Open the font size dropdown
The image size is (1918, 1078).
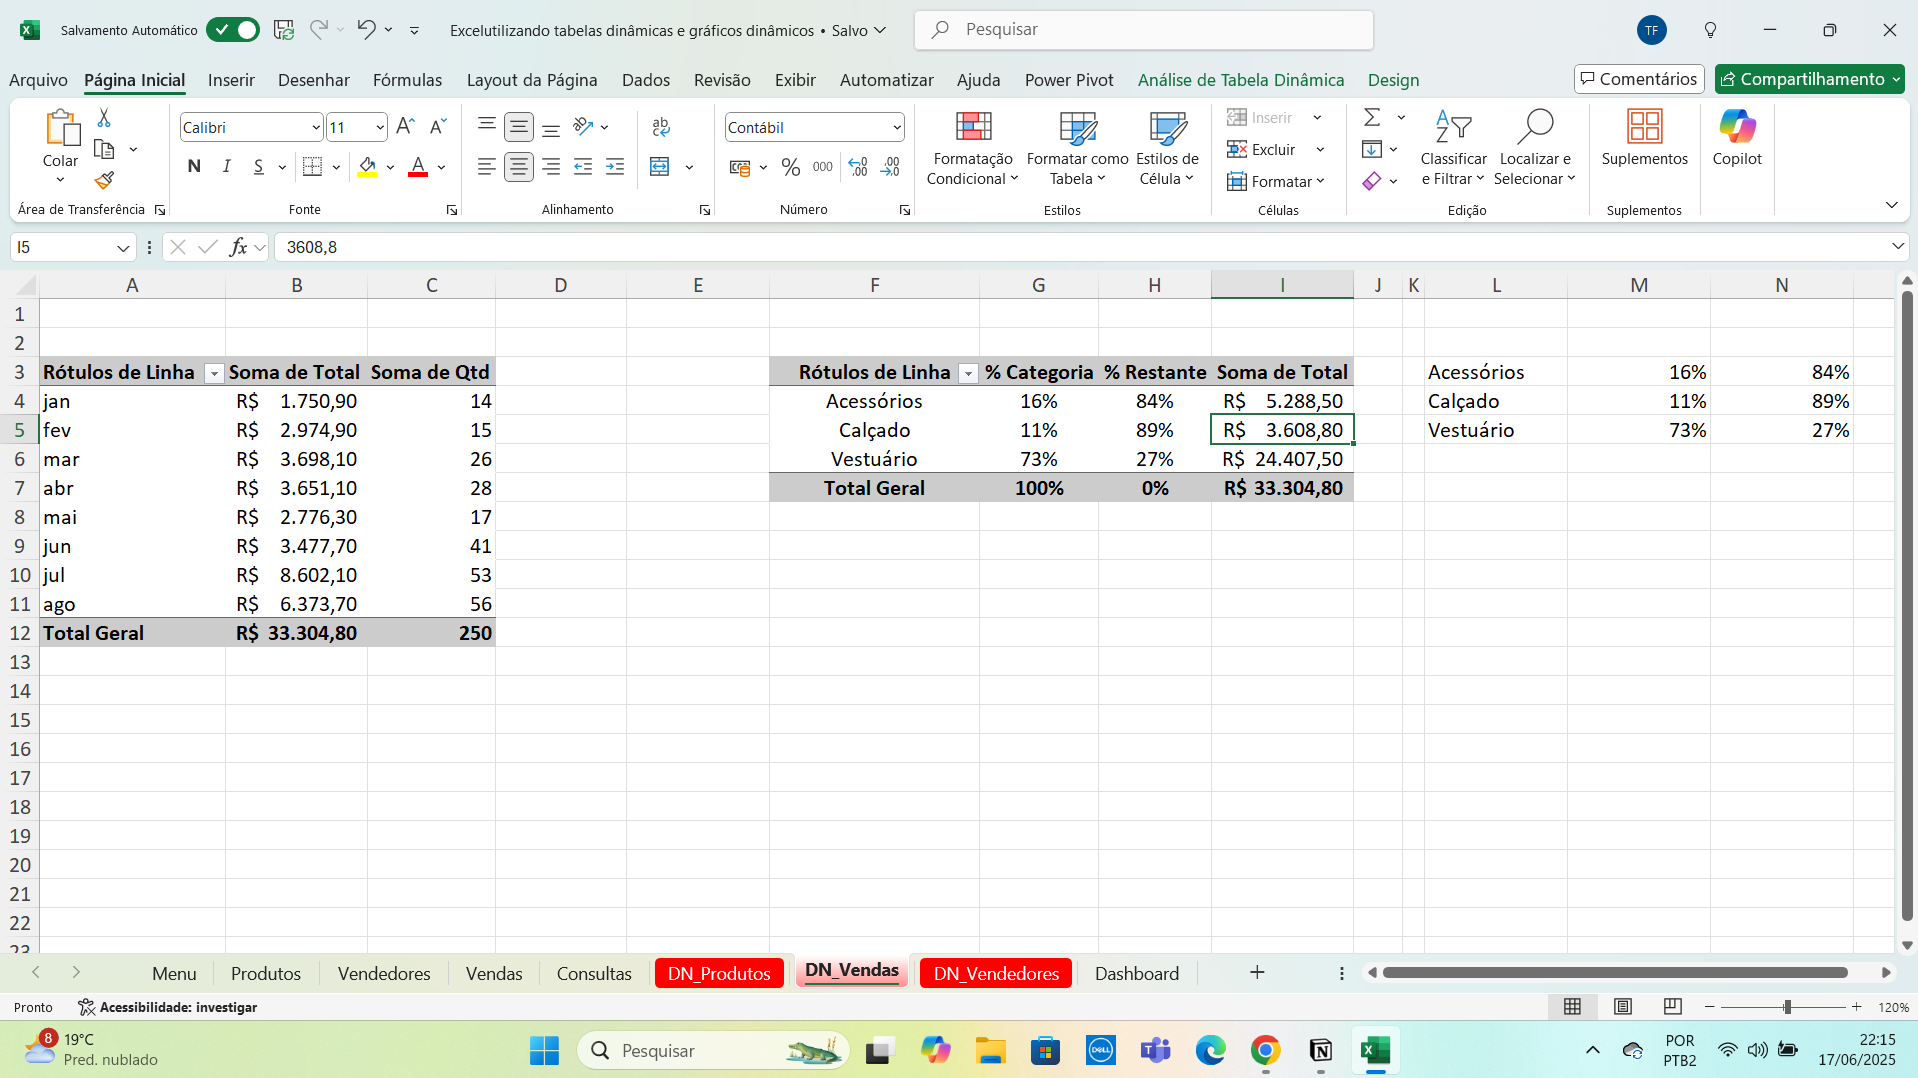(380, 128)
